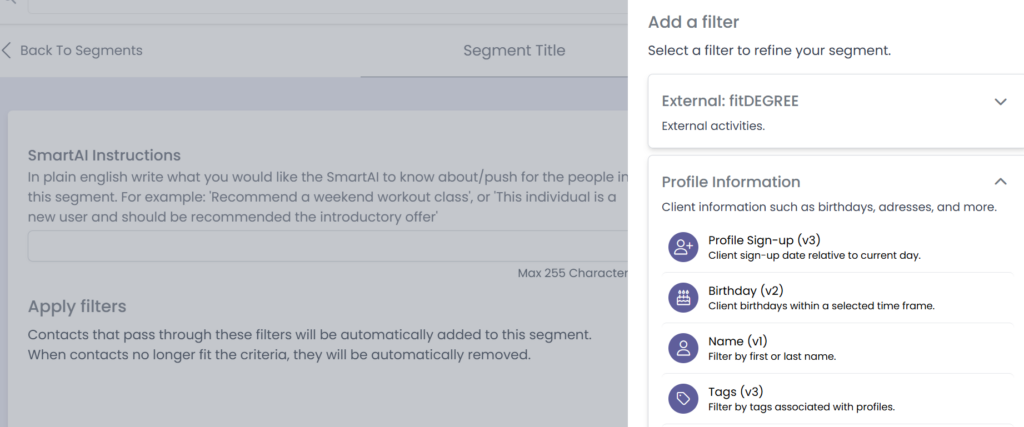1024x427 pixels.
Task: Click 'Client birthdays within a selected time frame'
Action: point(821,306)
